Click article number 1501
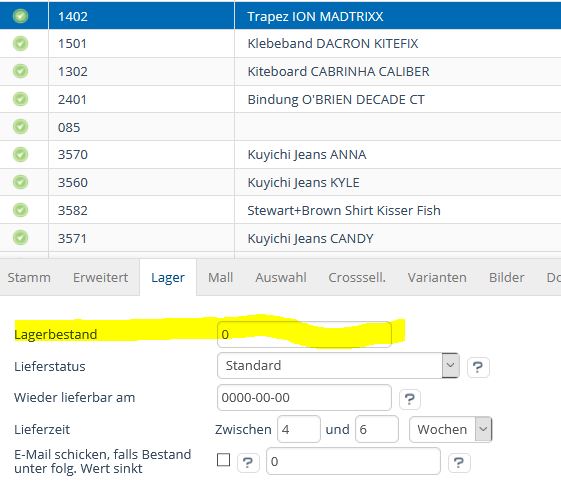The image size is (561, 485). pos(72,44)
